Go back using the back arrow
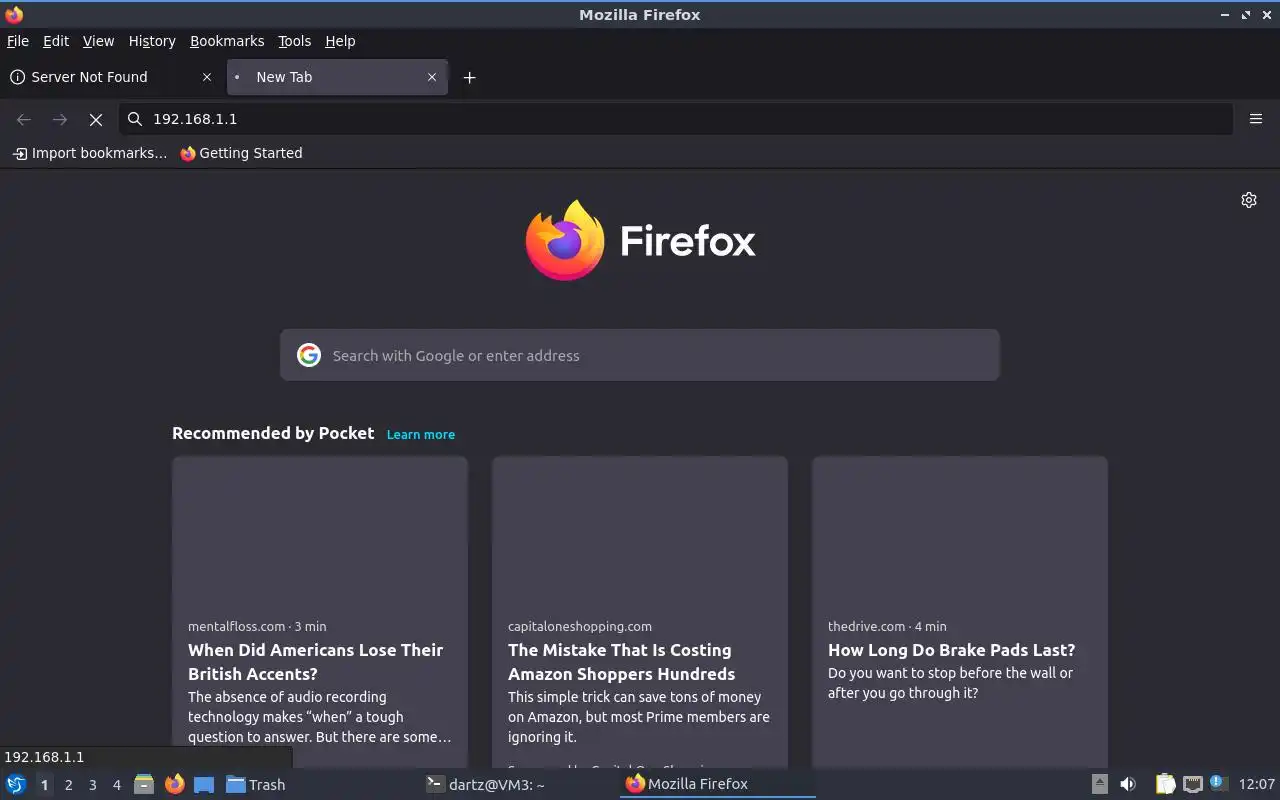 click(24, 119)
